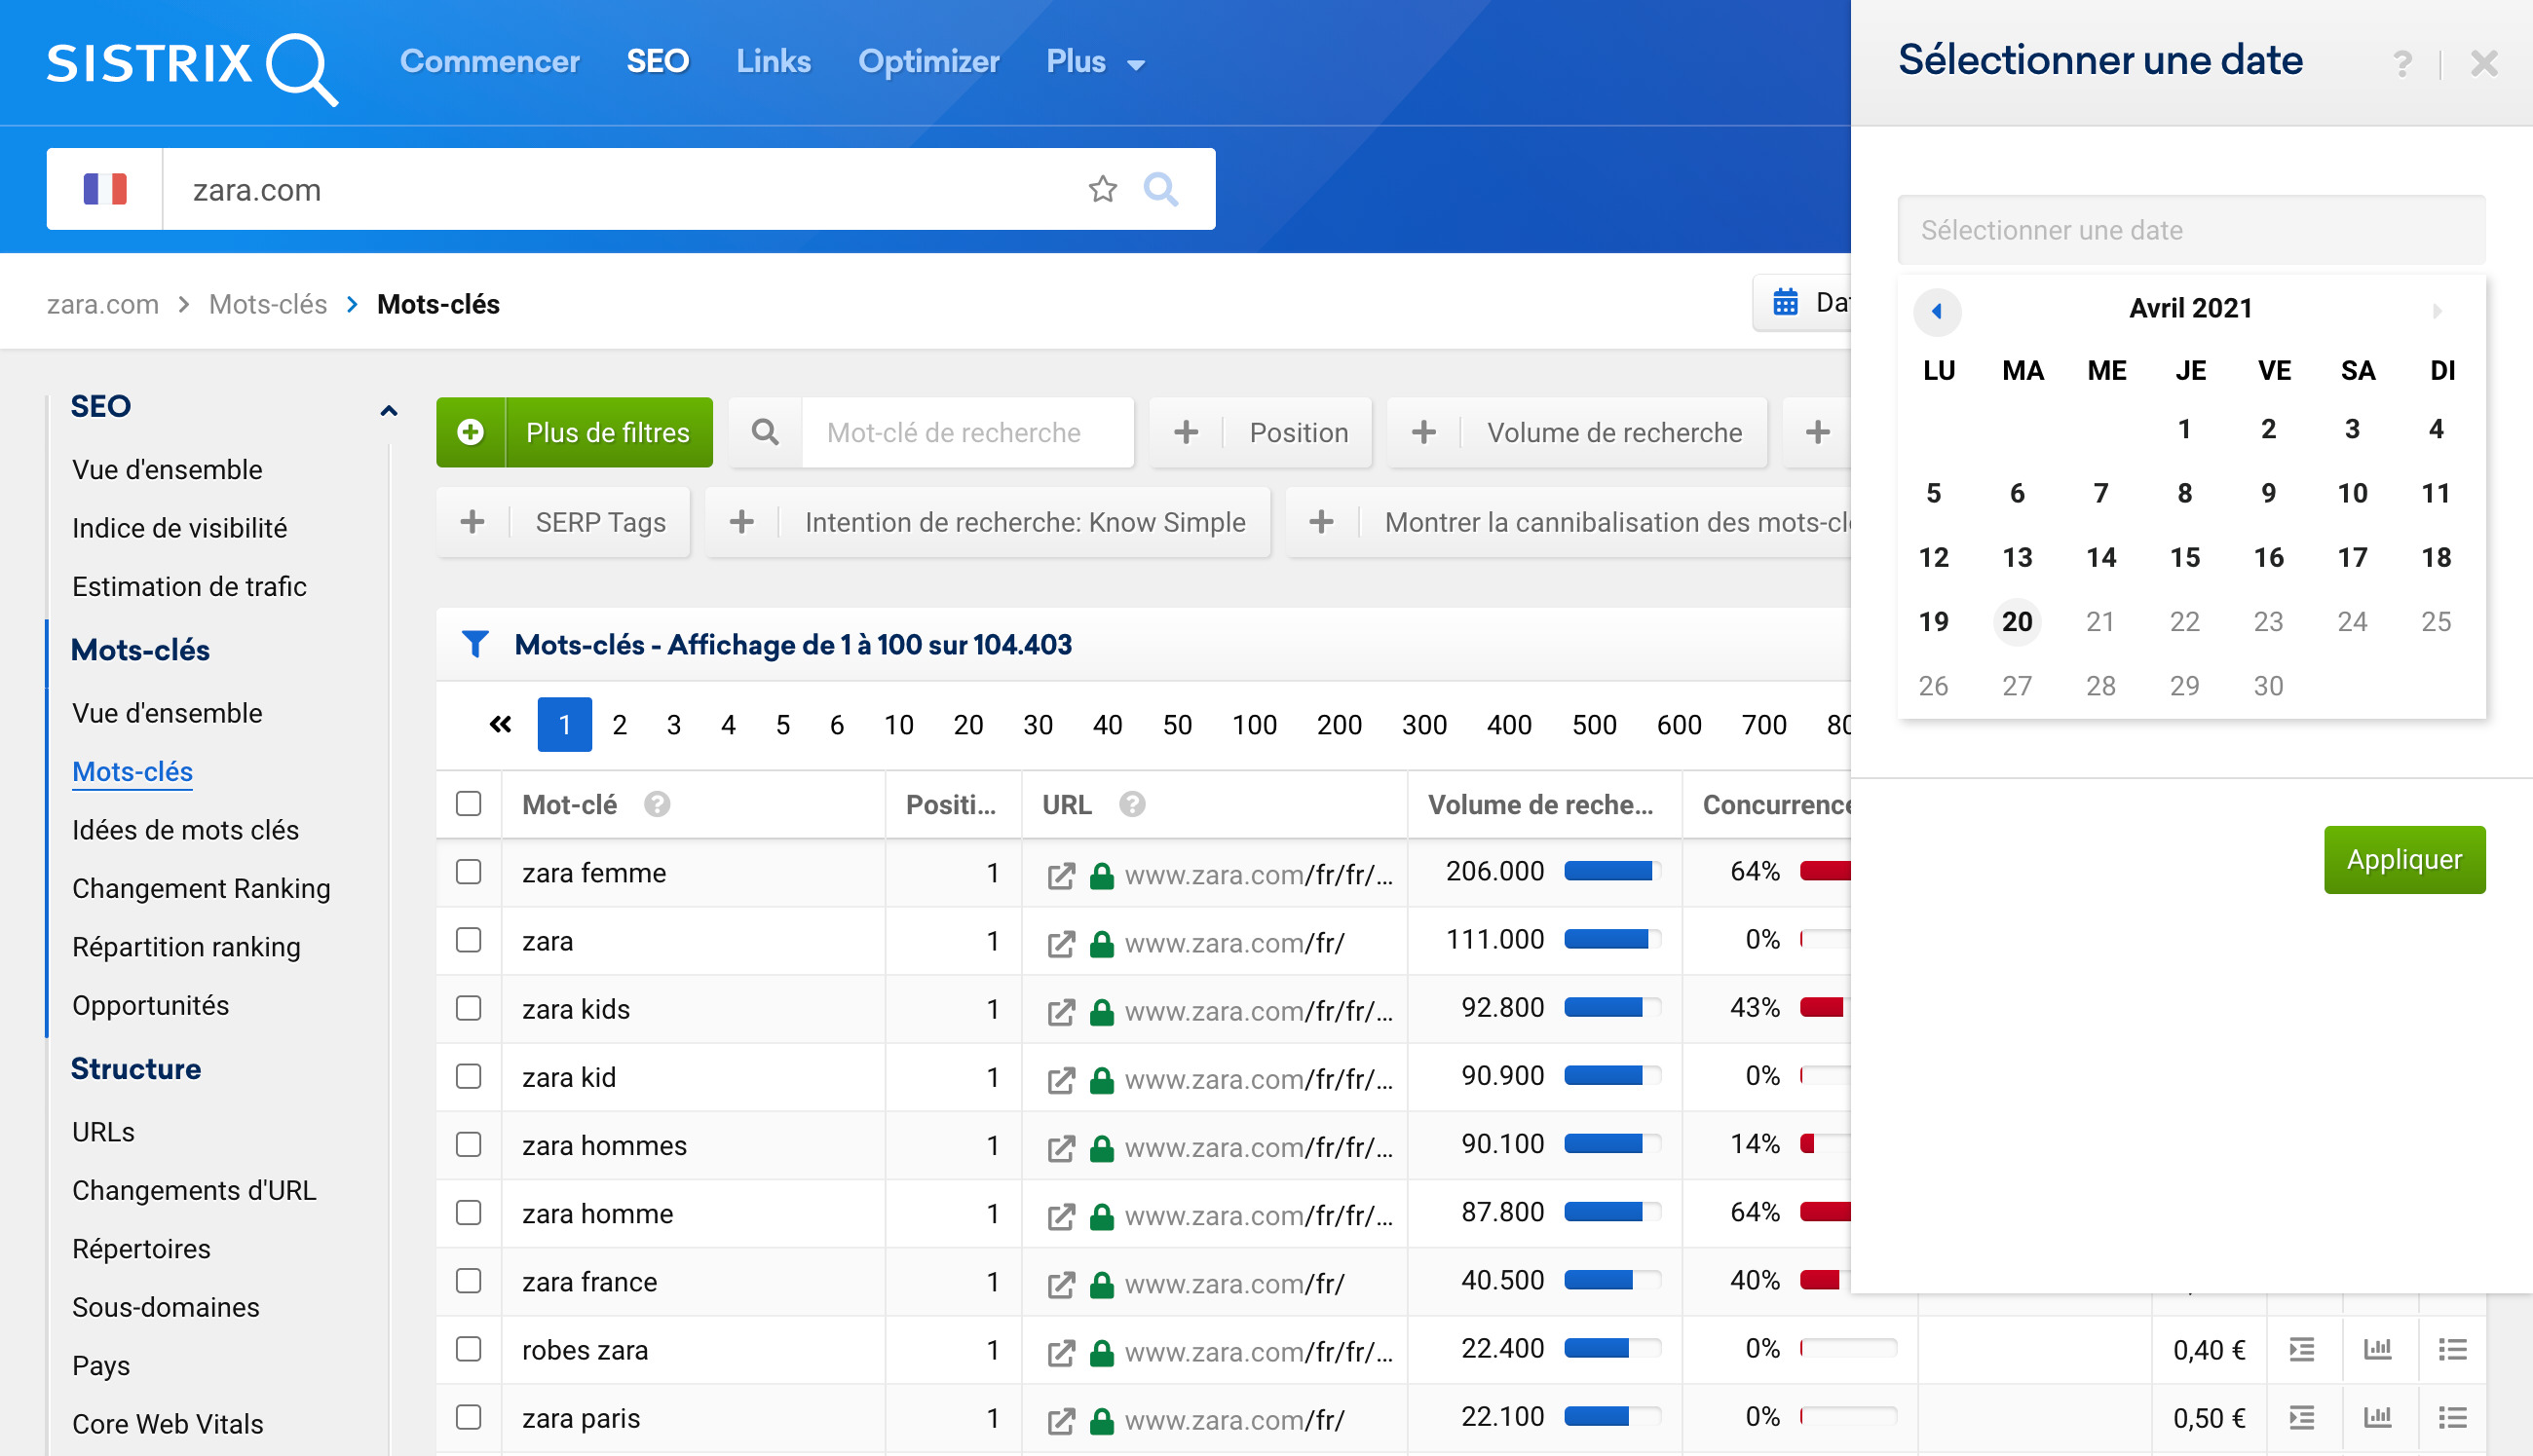Add the Volume de recherche filter
Viewport: 2533px width, 1456px height.
point(1577,432)
